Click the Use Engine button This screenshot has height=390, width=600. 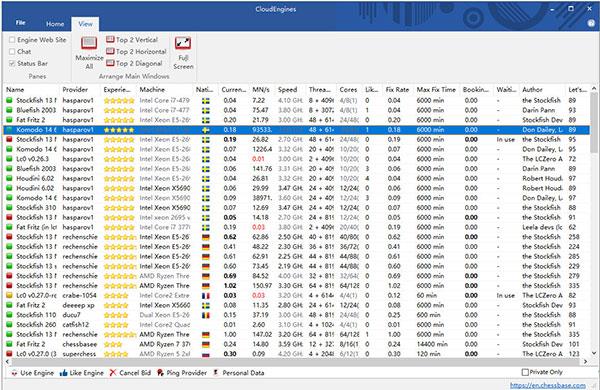coord(32,373)
